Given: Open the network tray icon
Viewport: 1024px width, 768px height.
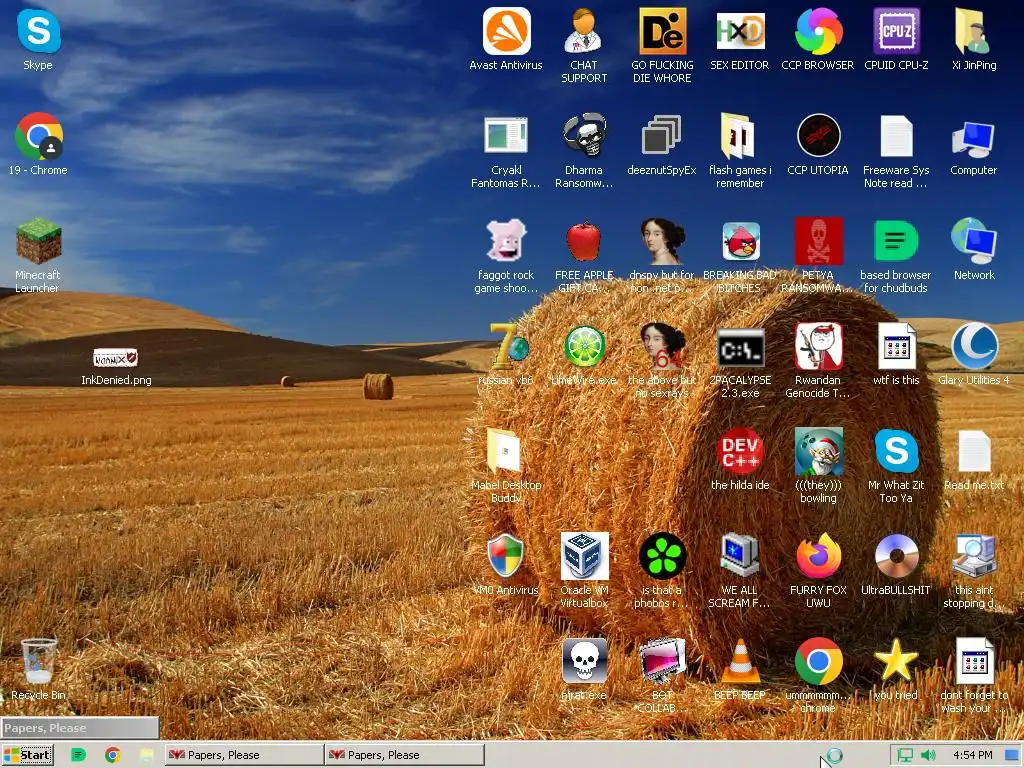Looking at the screenshot, I should 905,755.
